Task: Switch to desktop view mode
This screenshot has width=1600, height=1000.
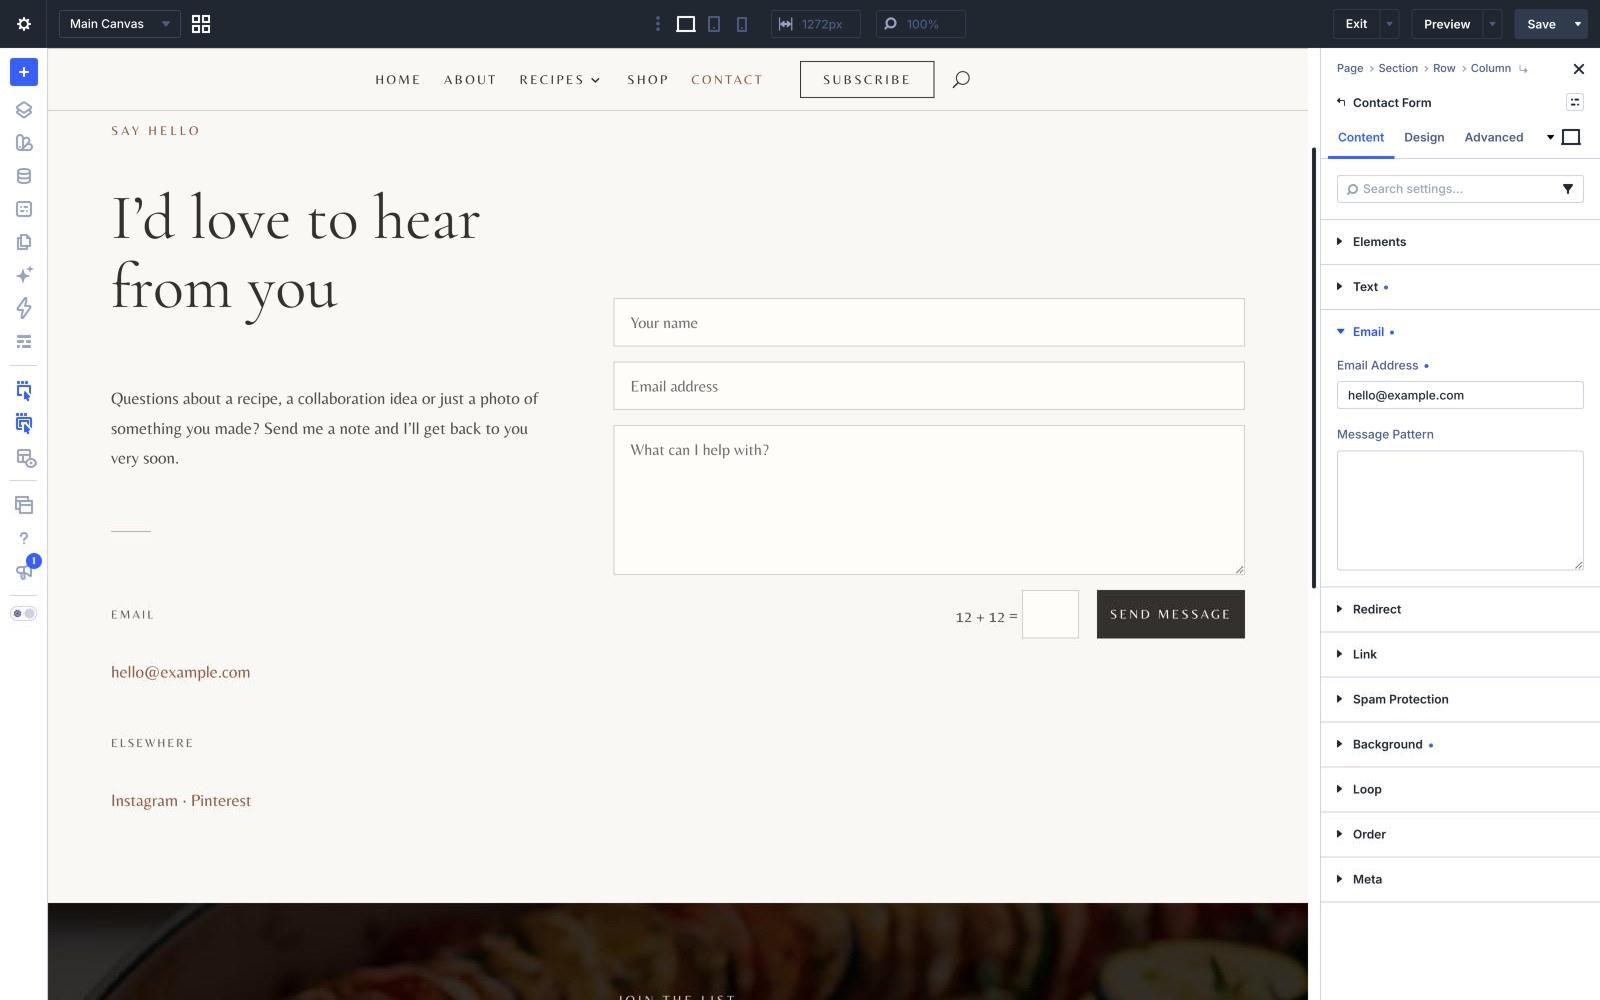Action: point(686,24)
